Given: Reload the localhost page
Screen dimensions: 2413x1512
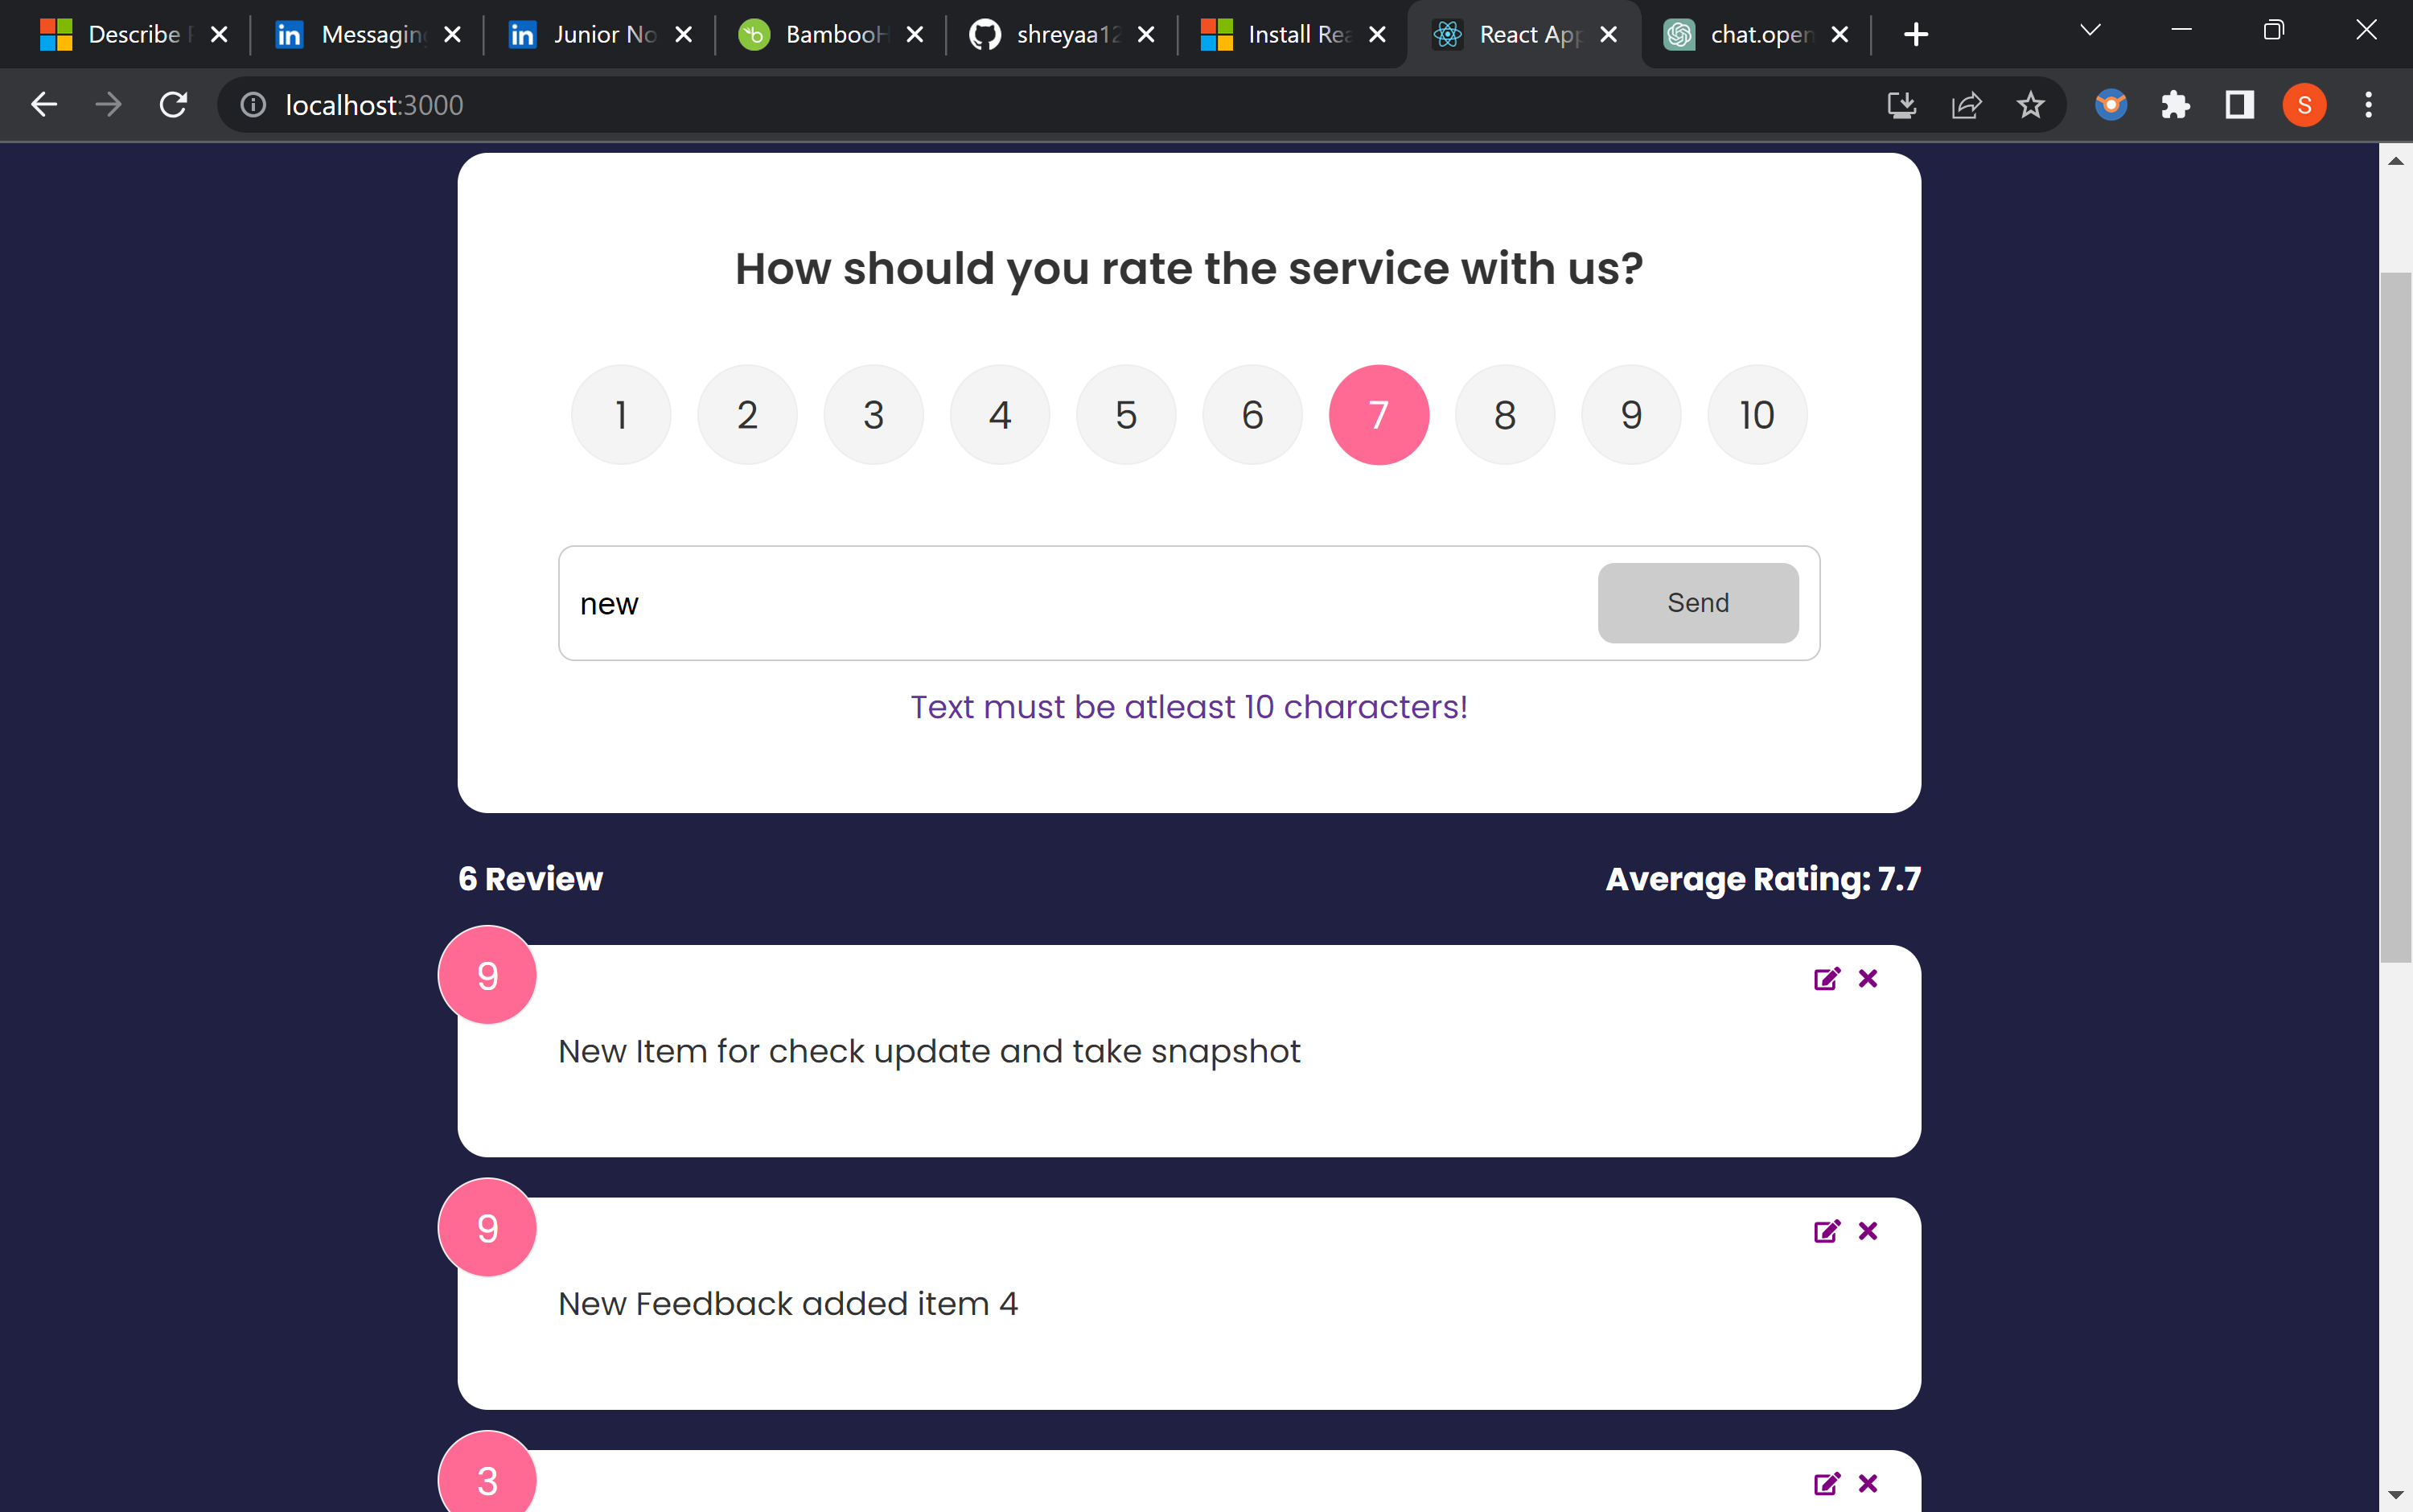Looking at the screenshot, I should tap(173, 104).
